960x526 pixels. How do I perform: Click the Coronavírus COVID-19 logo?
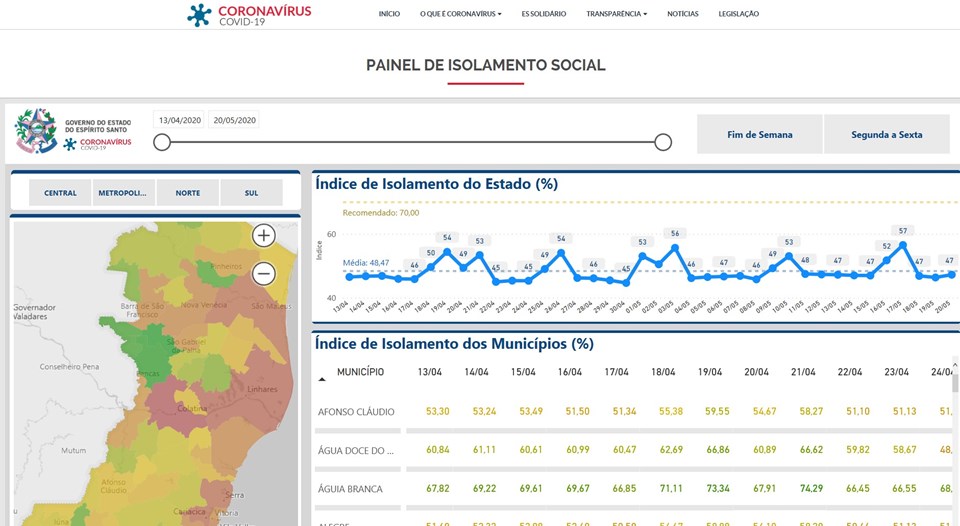249,14
